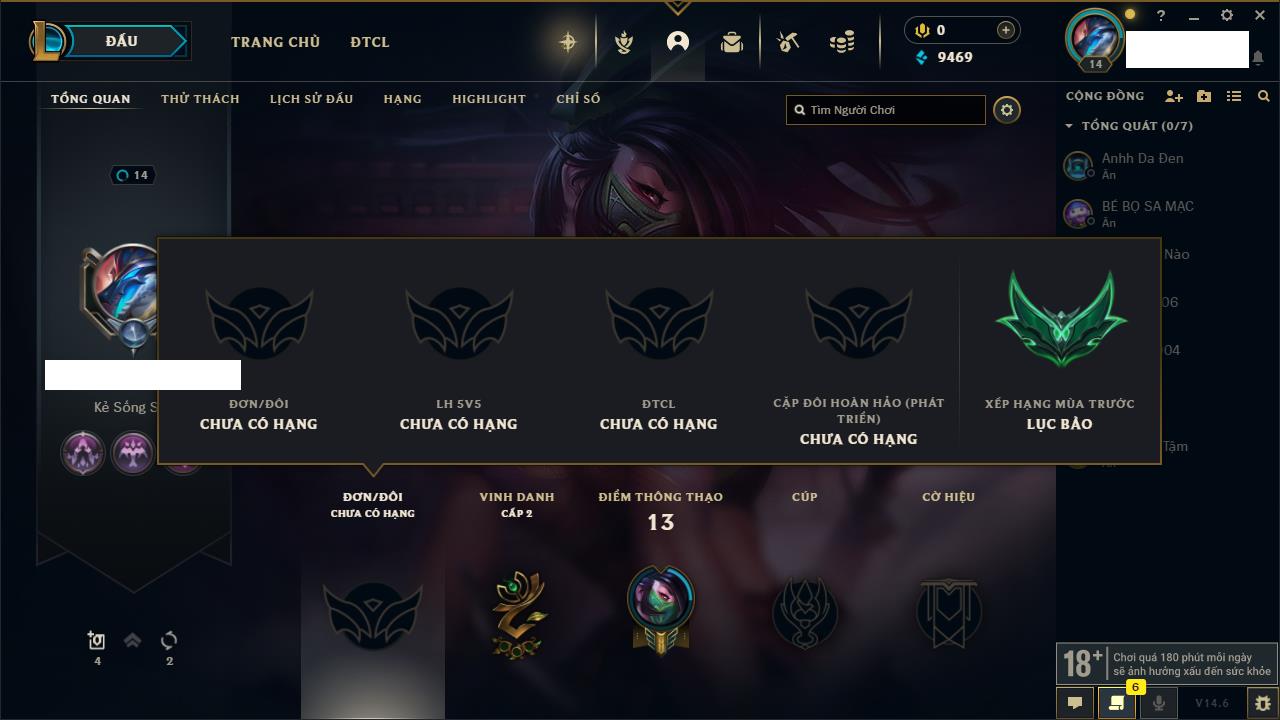This screenshot has width=1280, height=720.
Task: Click the Add Friend icon
Action: (1174, 96)
